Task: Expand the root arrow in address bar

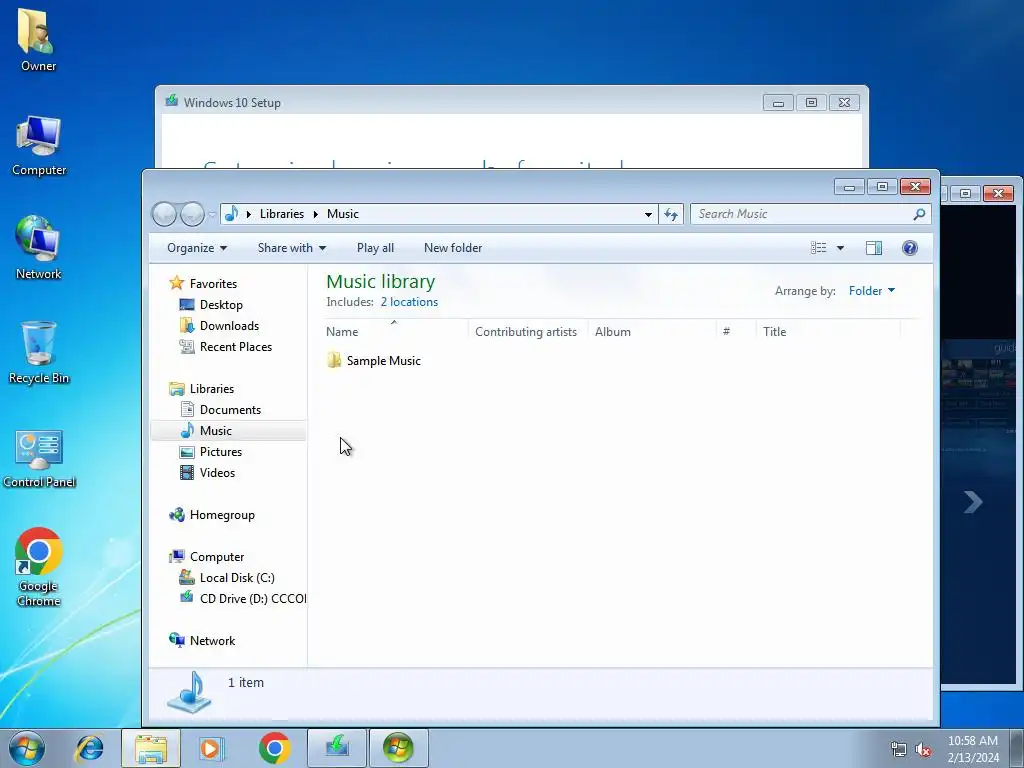Action: tap(249, 214)
